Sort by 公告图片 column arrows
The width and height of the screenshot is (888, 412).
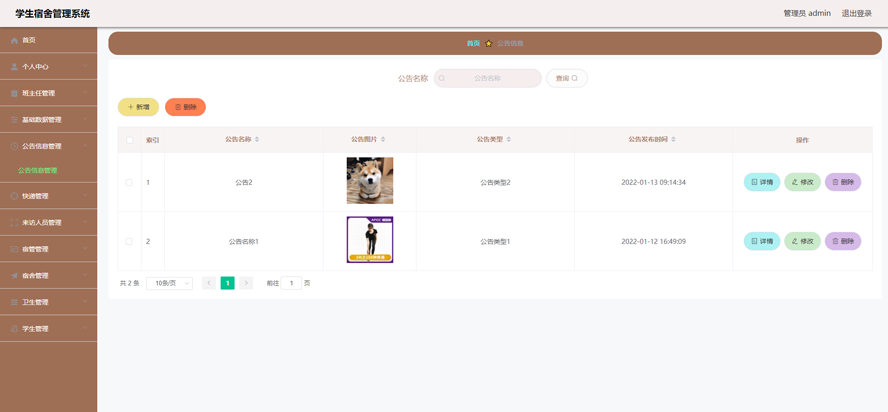383,139
